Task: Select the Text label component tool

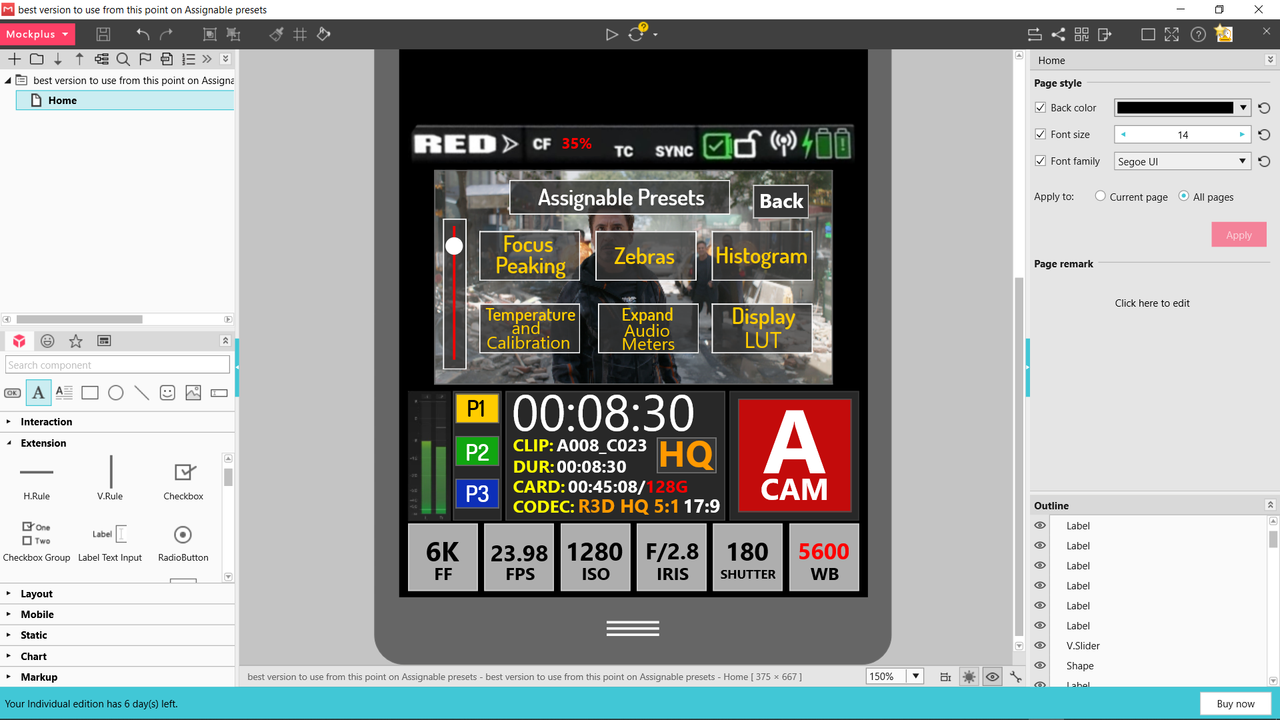Action: coord(38,393)
